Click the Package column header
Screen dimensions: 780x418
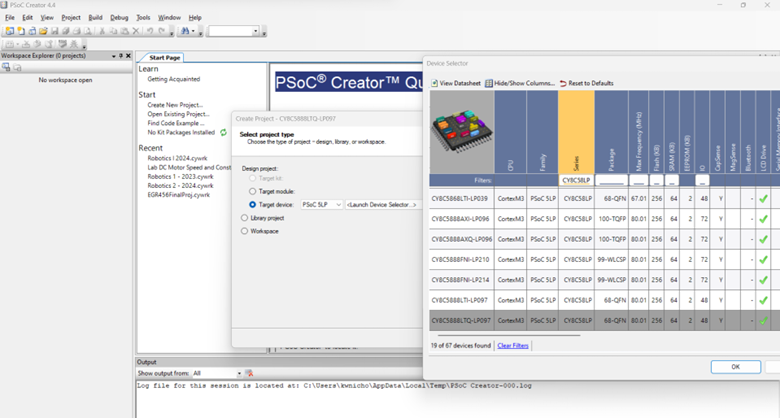[611, 132]
